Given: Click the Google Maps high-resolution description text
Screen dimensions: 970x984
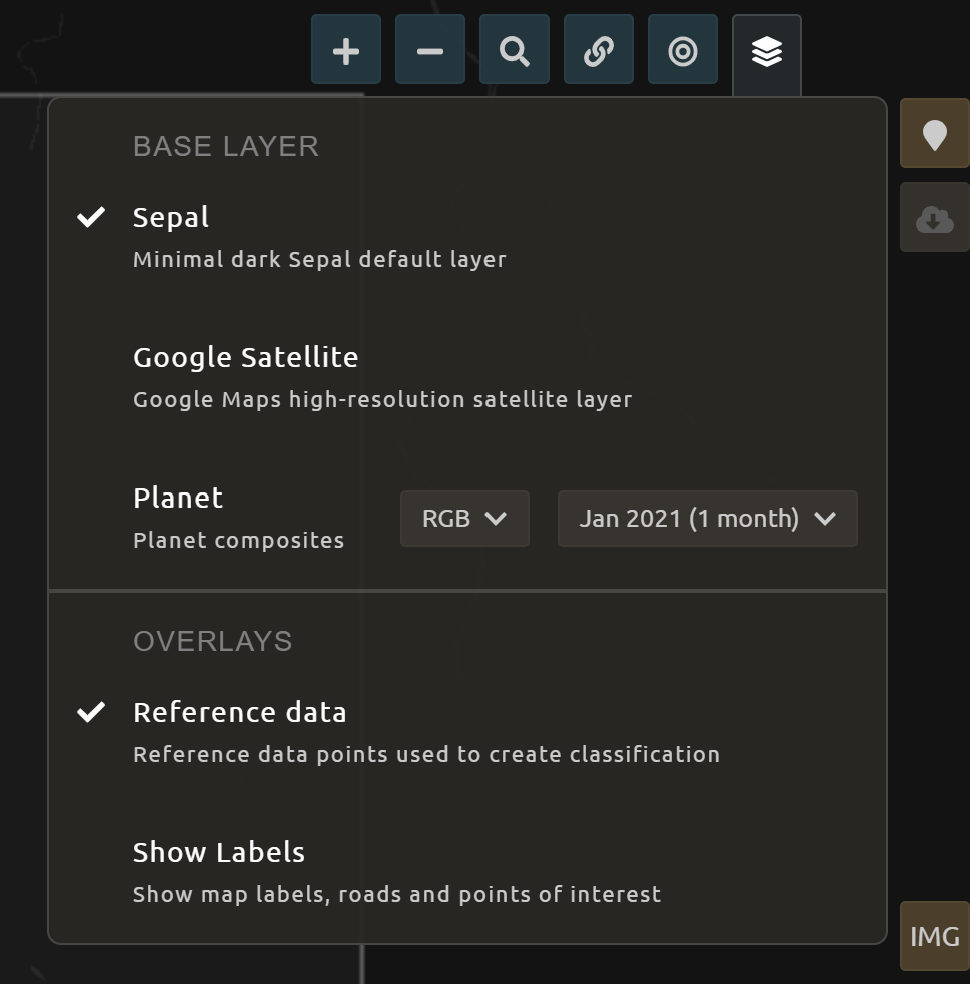Looking at the screenshot, I should [x=382, y=400].
